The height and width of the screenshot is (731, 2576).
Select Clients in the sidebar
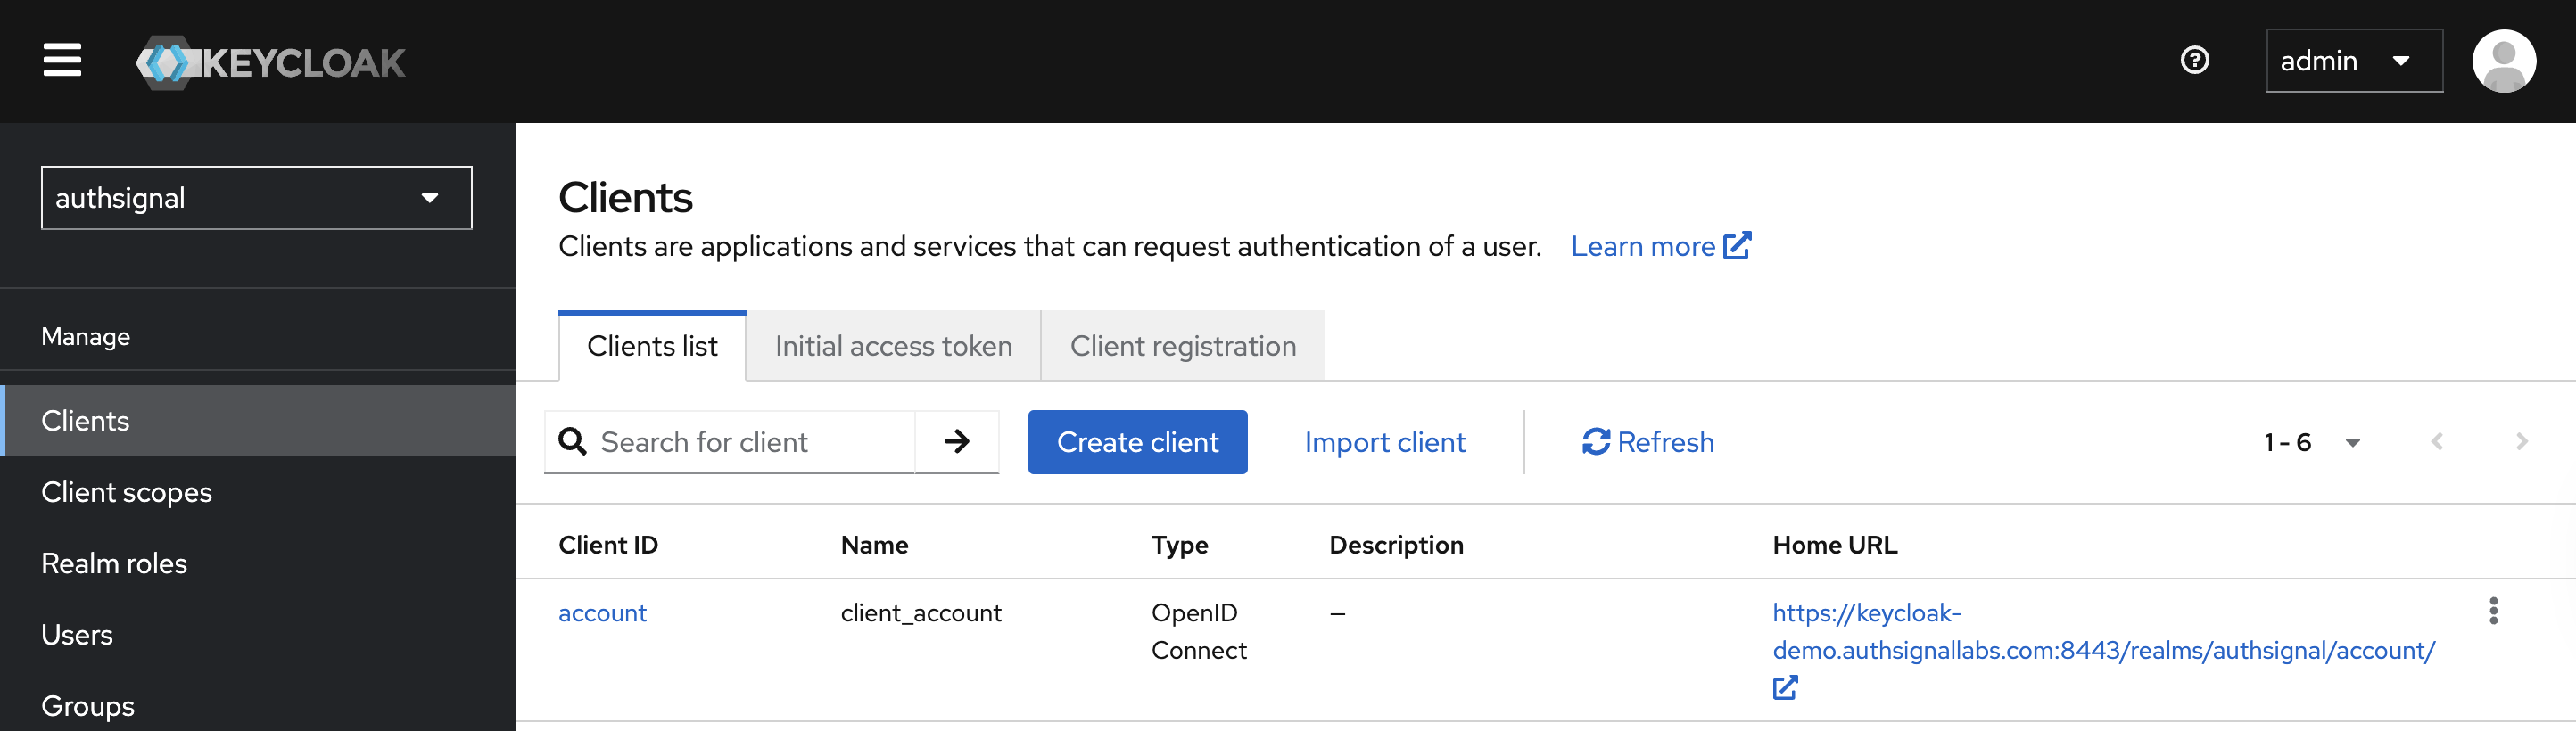(258, 421)
